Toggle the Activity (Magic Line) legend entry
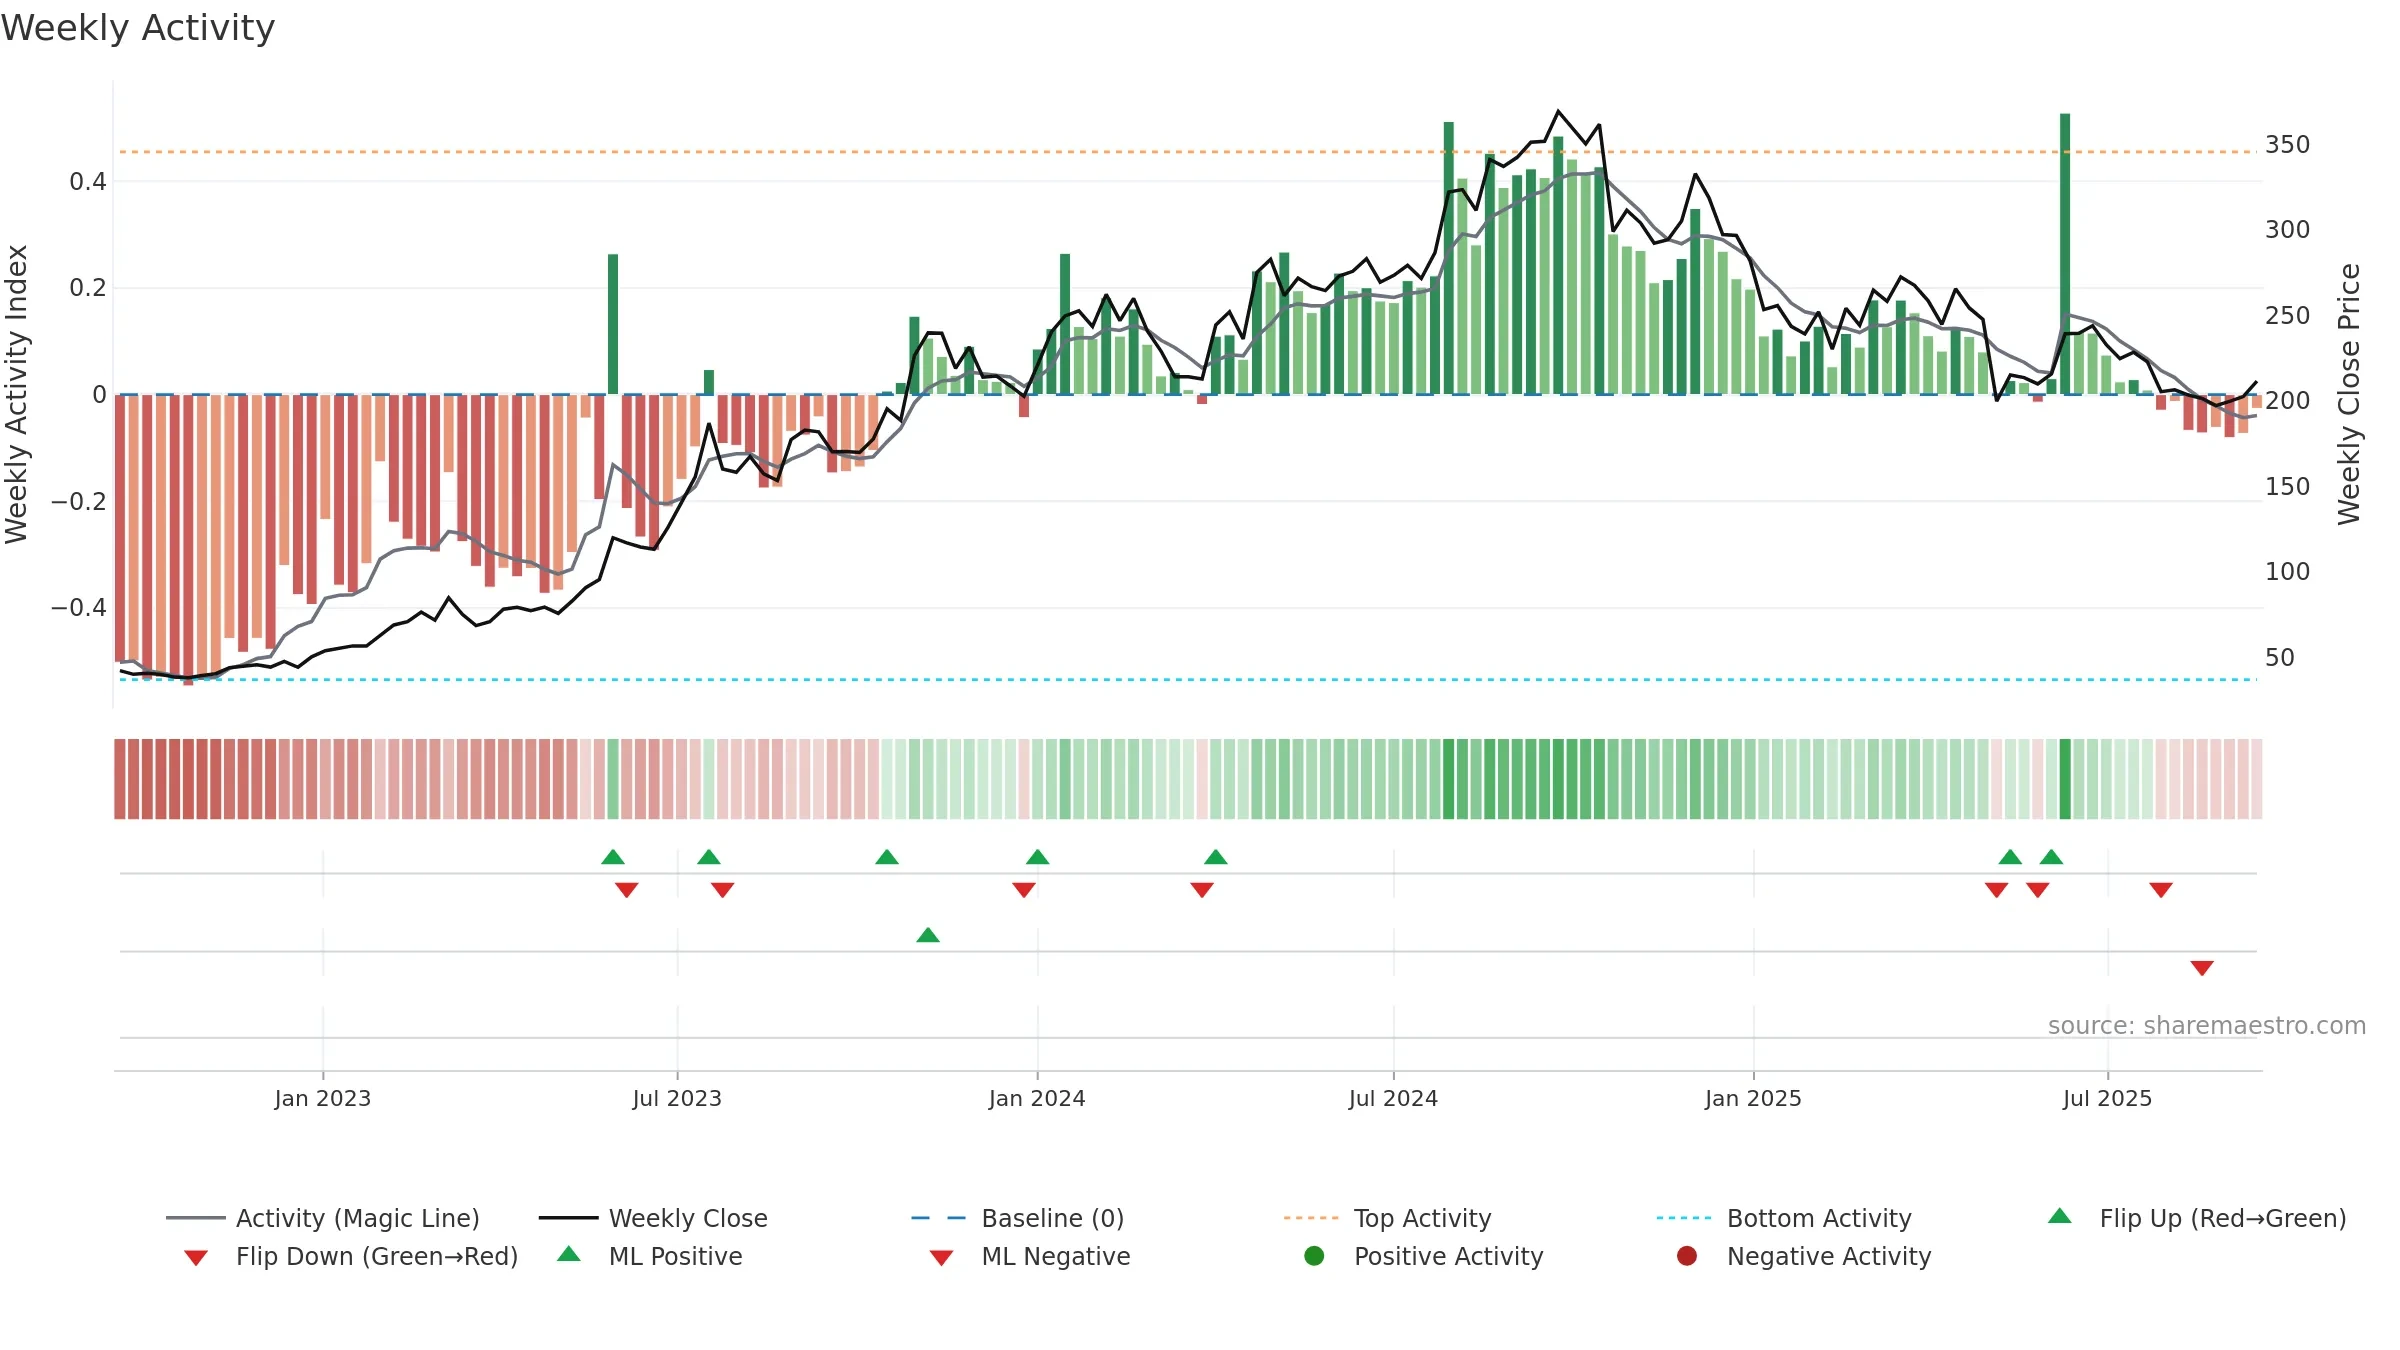Screen dimensions: 2400x1350 pos(323,1218)
